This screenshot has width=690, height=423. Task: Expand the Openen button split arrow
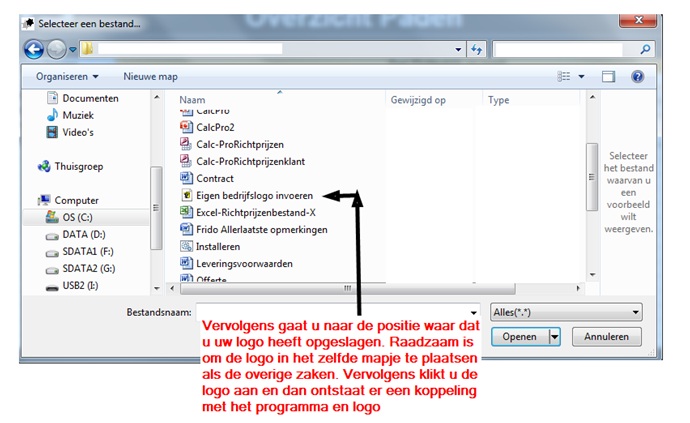(x=554, y=337)
